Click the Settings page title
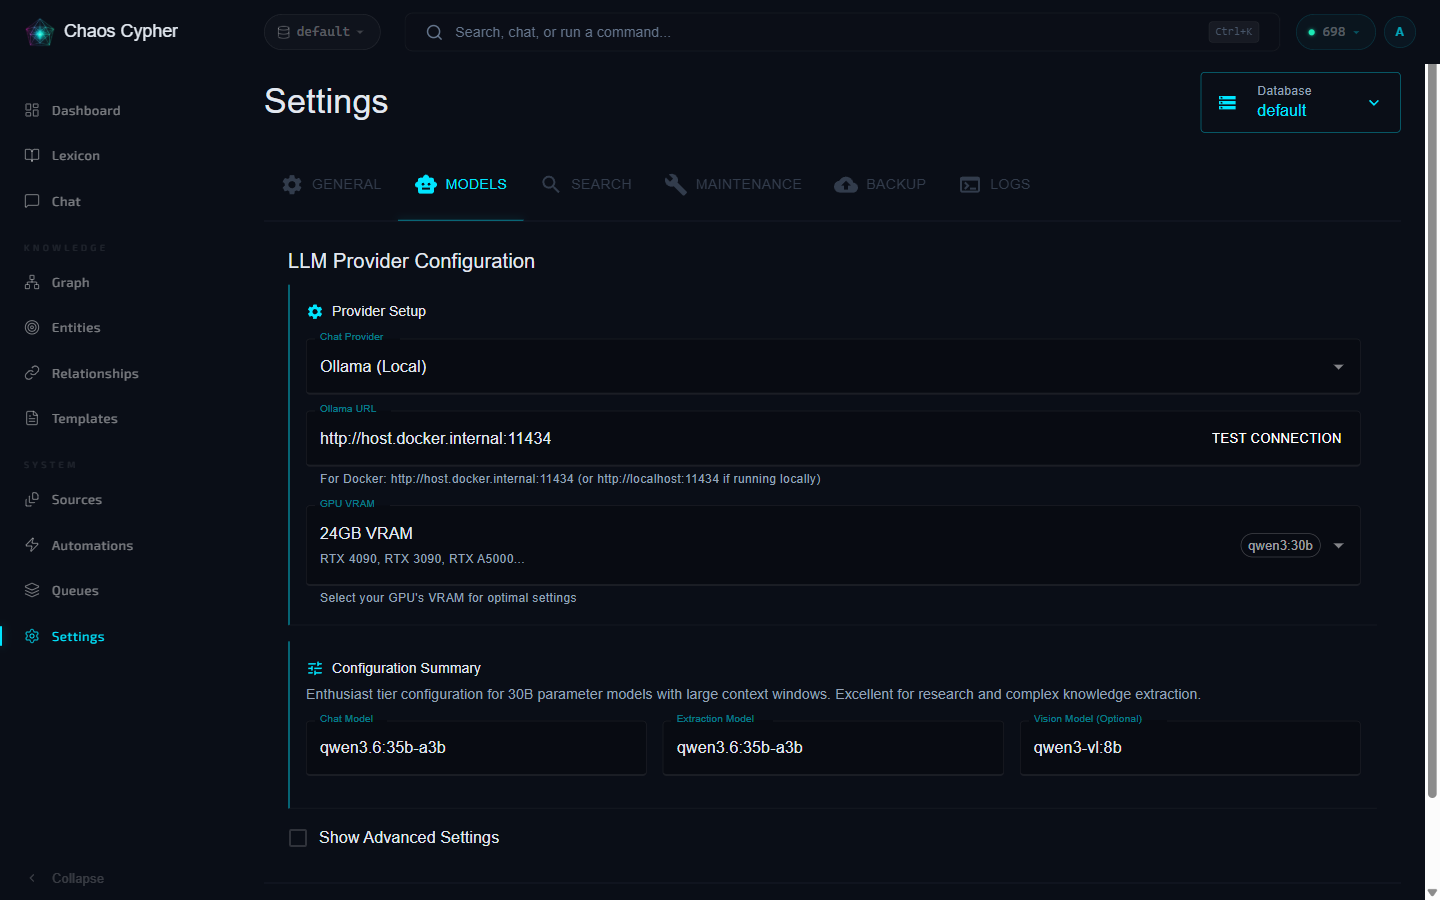Screen dimensions: 1440x900 point(326,102)
